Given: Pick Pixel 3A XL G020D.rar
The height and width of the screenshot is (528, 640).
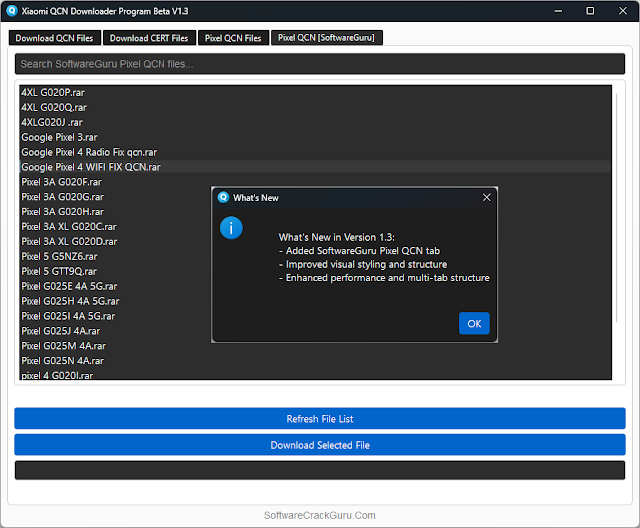Looking at the screenshot, I should (315, 242).
